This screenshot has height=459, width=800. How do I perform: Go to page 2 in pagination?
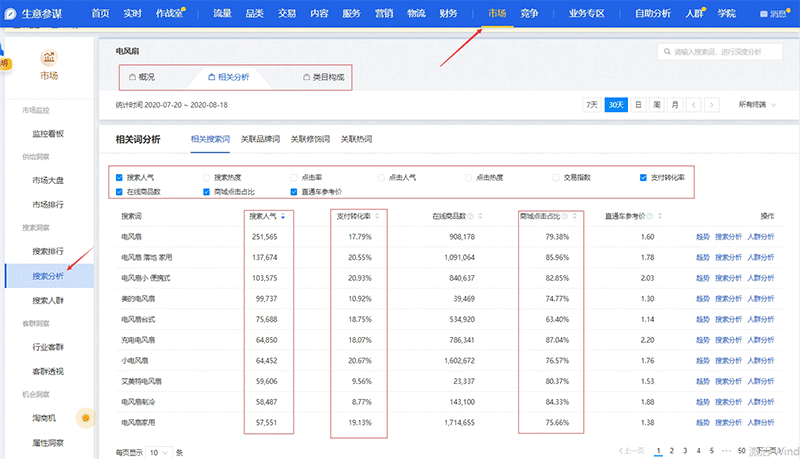671,451
